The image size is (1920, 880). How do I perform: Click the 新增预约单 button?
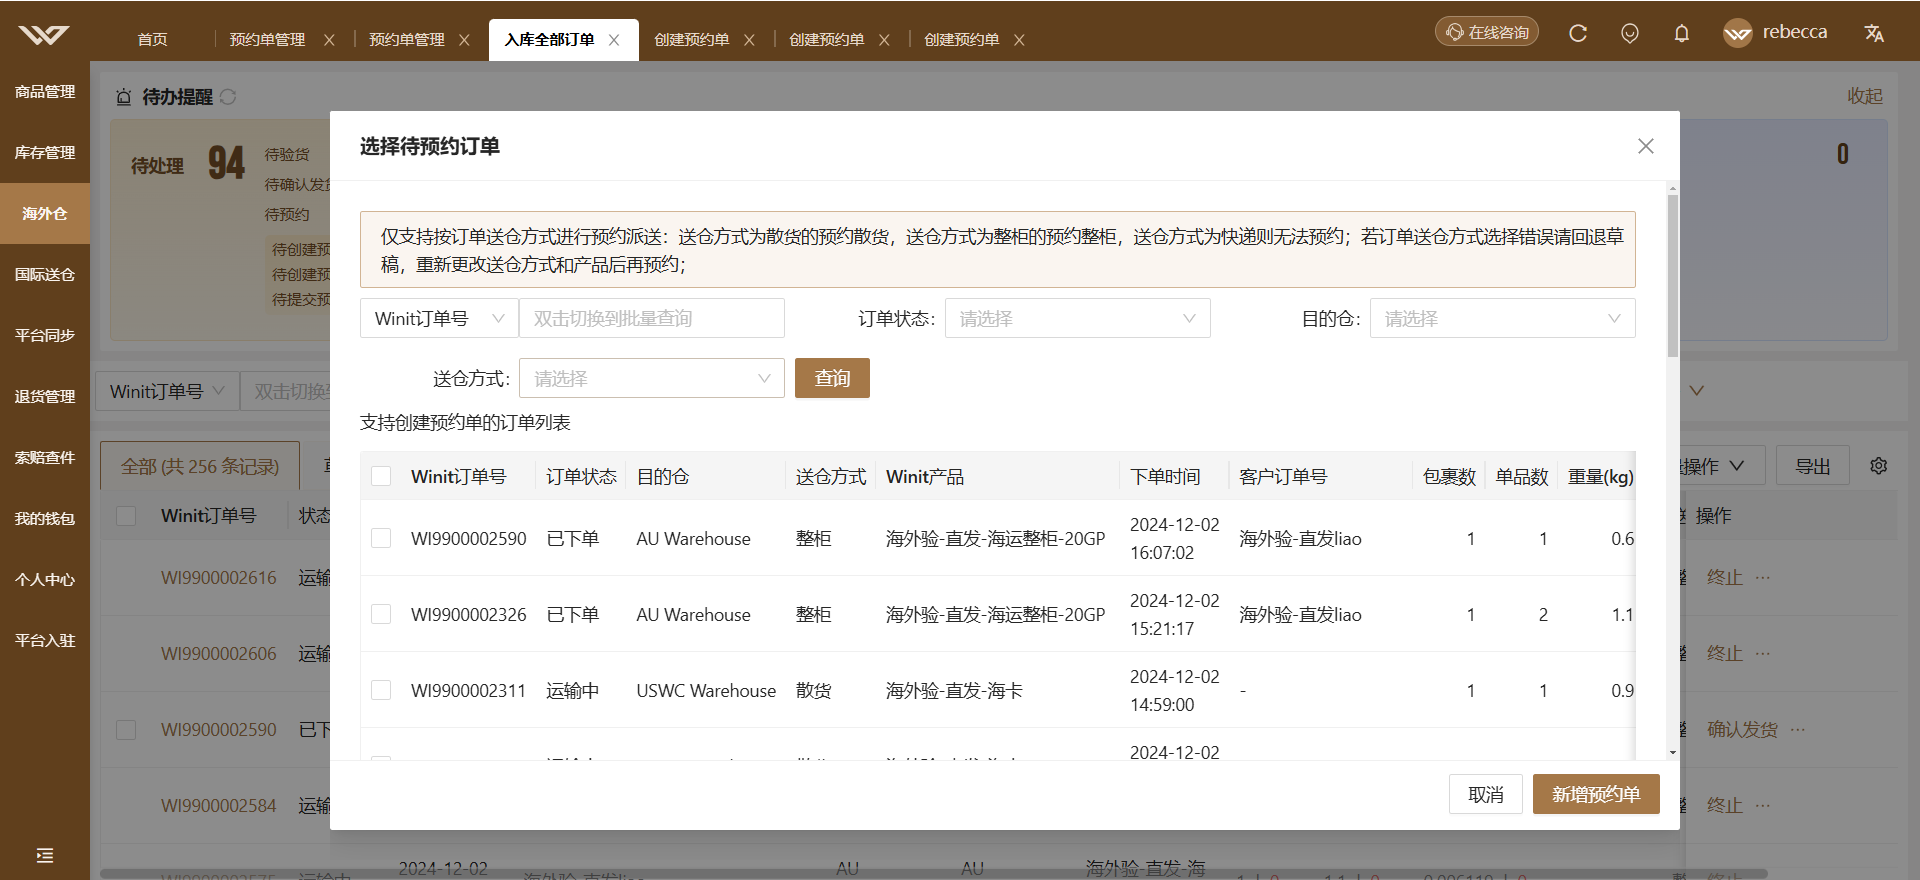point(1596,794)
